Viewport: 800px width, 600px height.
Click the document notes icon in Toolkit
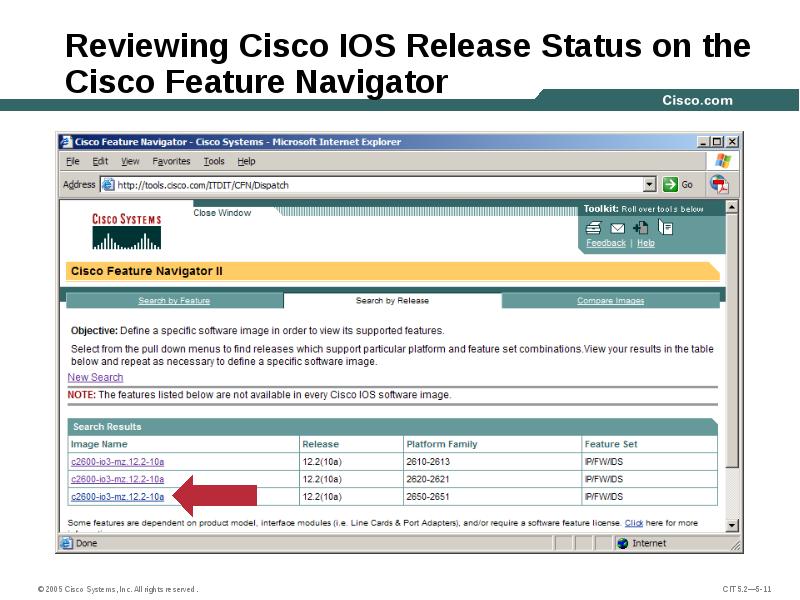pyautogui.click(x=665, y=227)
